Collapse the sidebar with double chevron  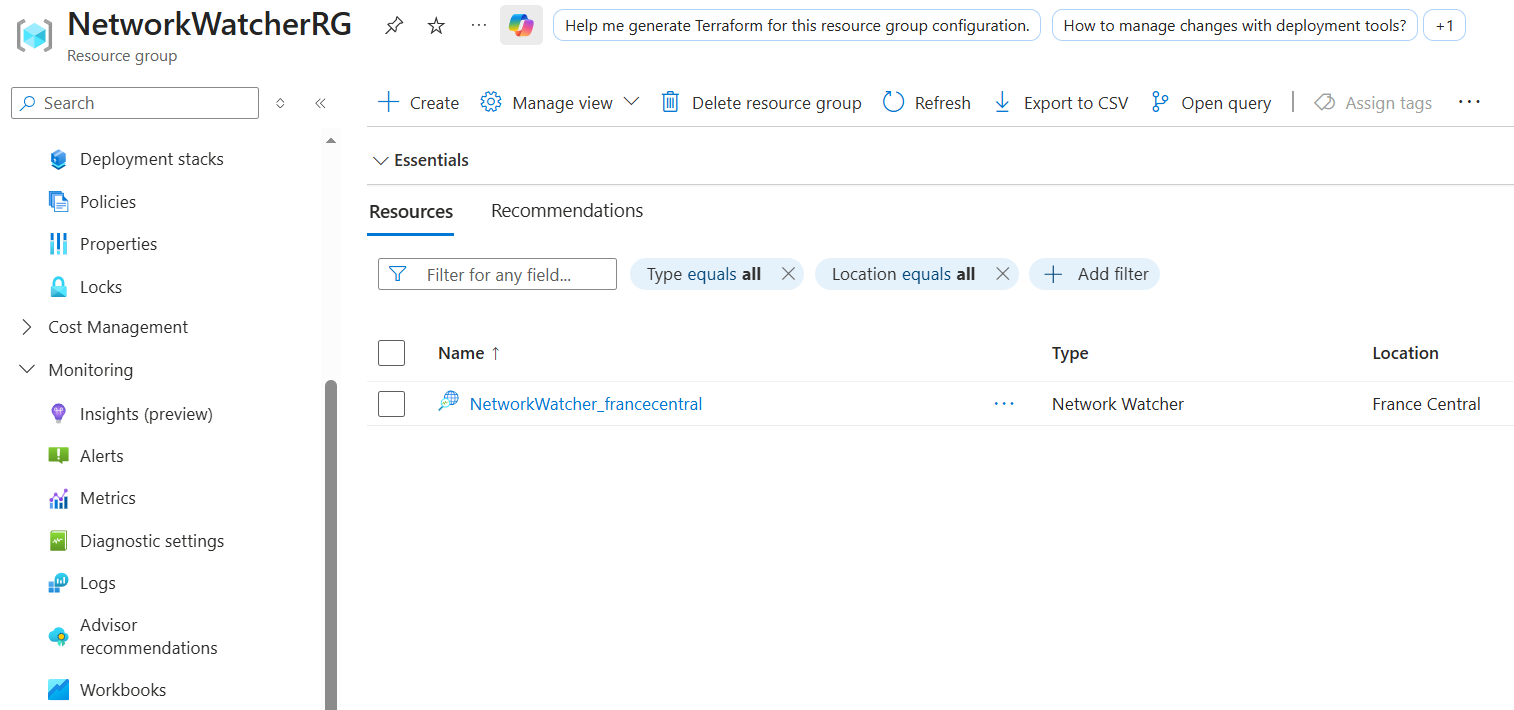[320, 103]
